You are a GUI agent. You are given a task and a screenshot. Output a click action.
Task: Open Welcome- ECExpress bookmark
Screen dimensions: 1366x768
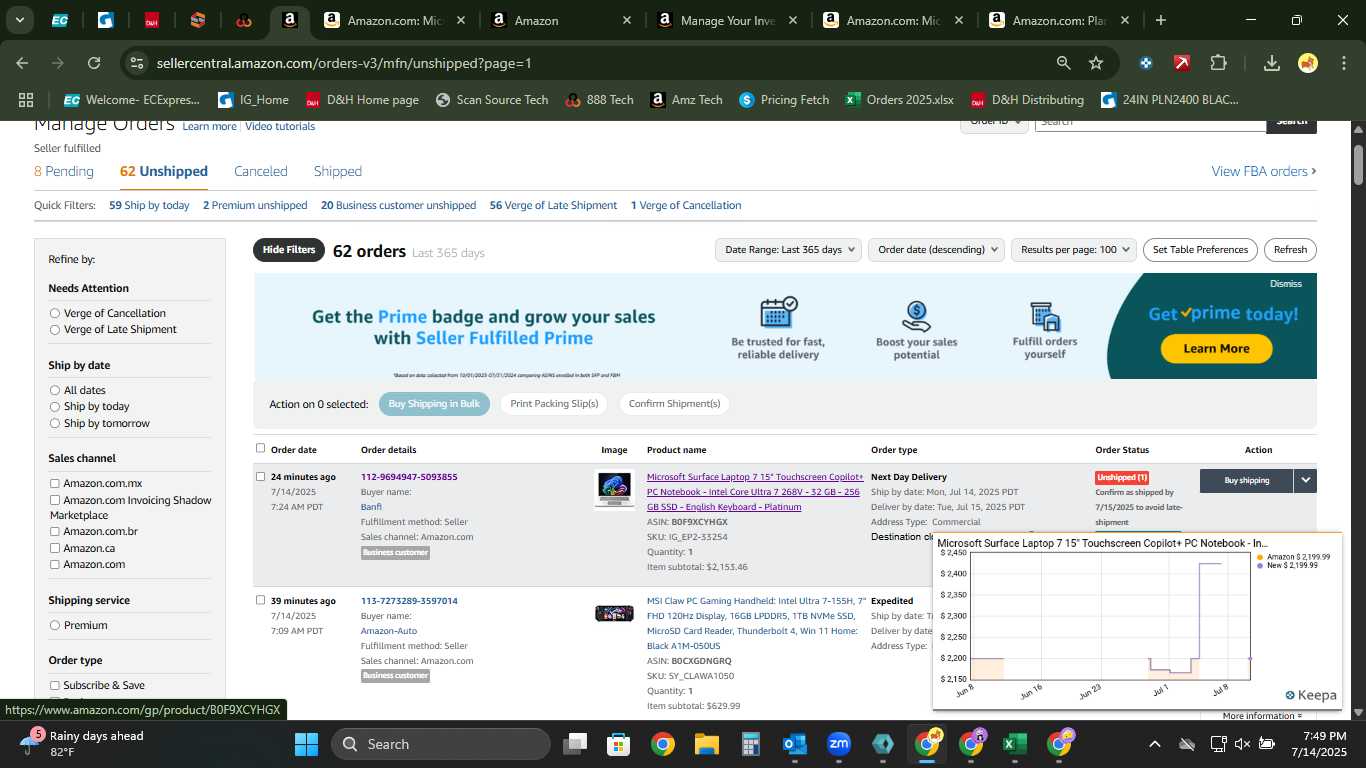(x=132, y=100)
